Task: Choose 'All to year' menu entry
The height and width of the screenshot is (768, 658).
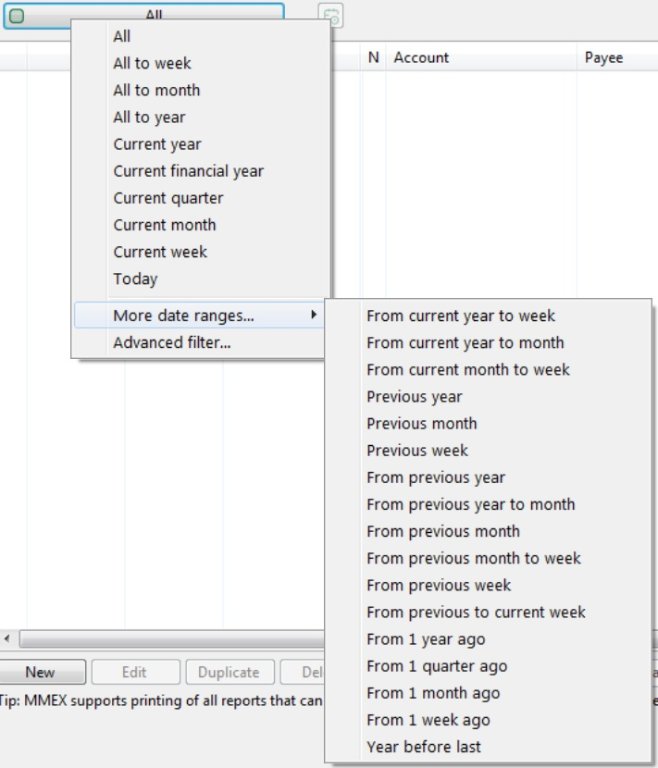Action: 201,117
